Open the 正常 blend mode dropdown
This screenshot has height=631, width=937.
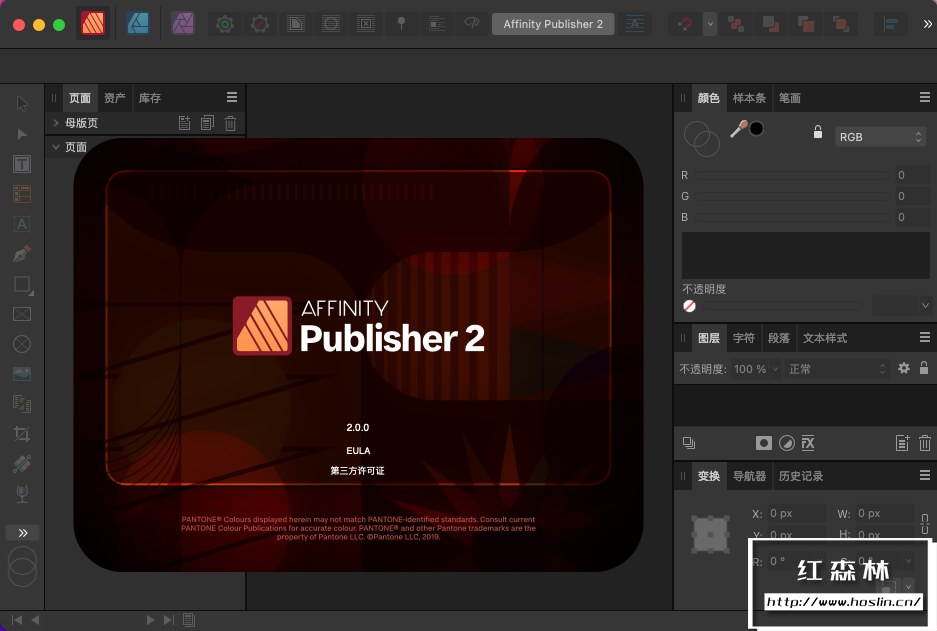point(836,369)
